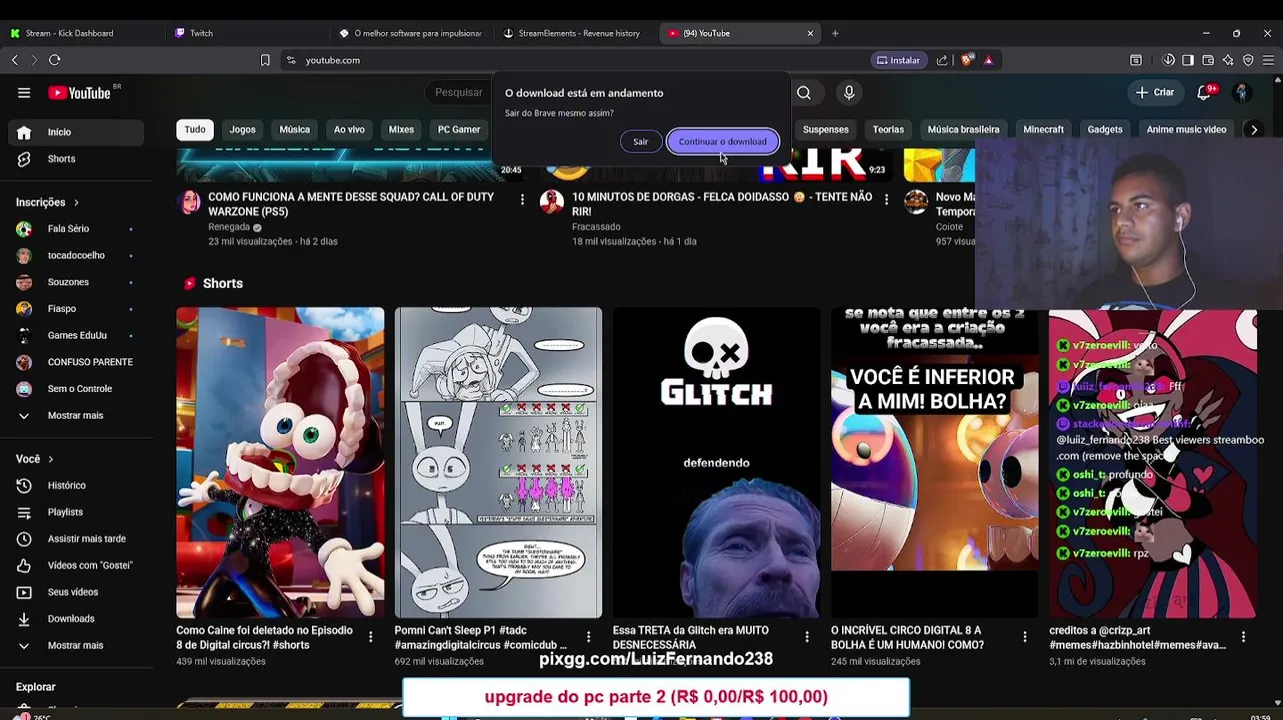Select the Música filter chip
The width and height of the screenshot is (1283, 720).
click(x=295, y=129)
